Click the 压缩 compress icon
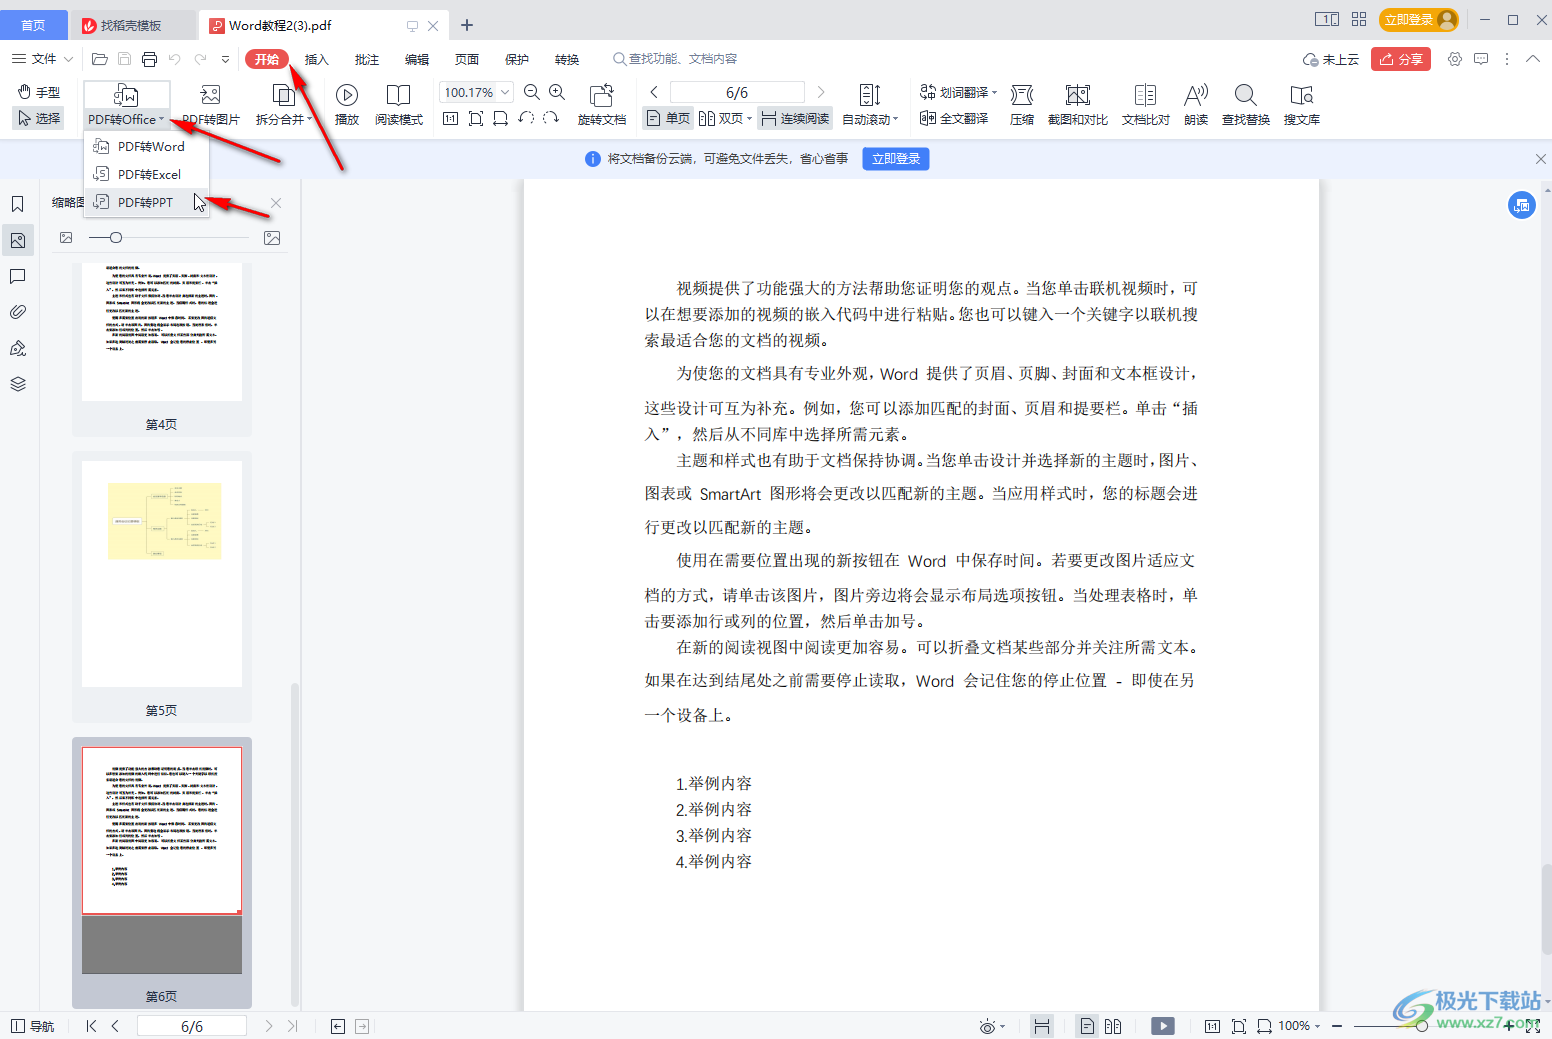 (1022, 105)
